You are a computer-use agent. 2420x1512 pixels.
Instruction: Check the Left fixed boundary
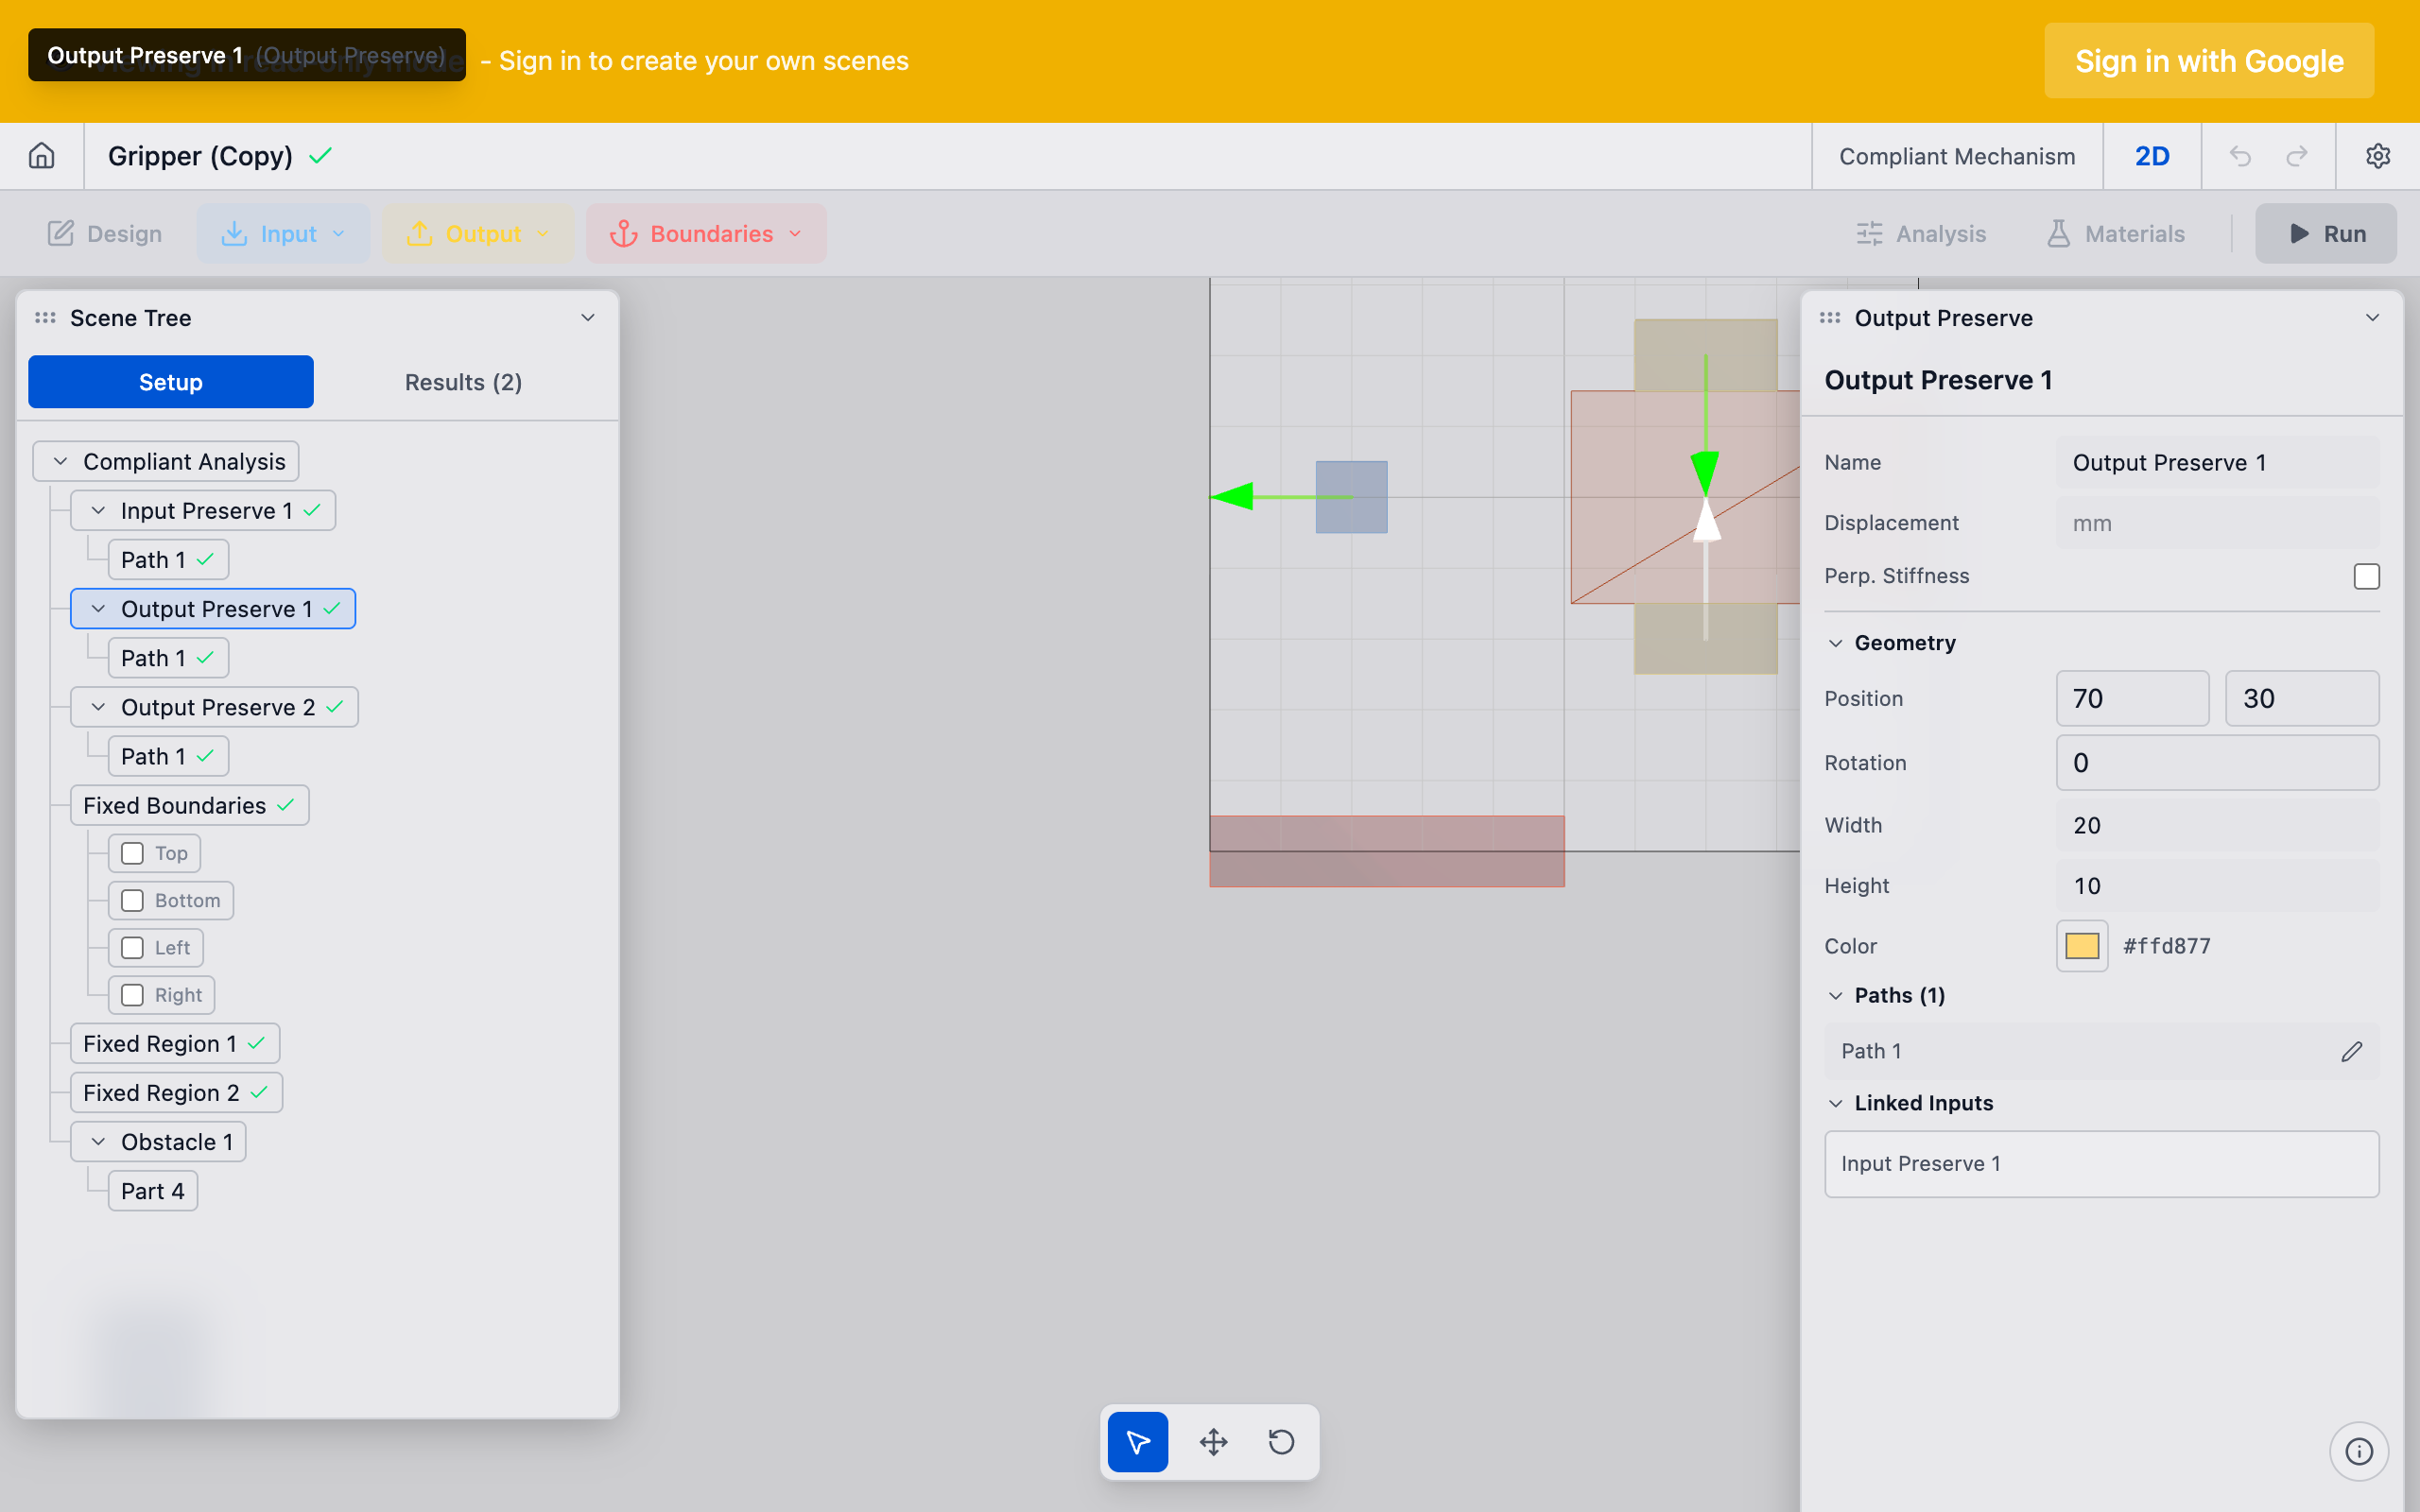(x=132, y=947)
